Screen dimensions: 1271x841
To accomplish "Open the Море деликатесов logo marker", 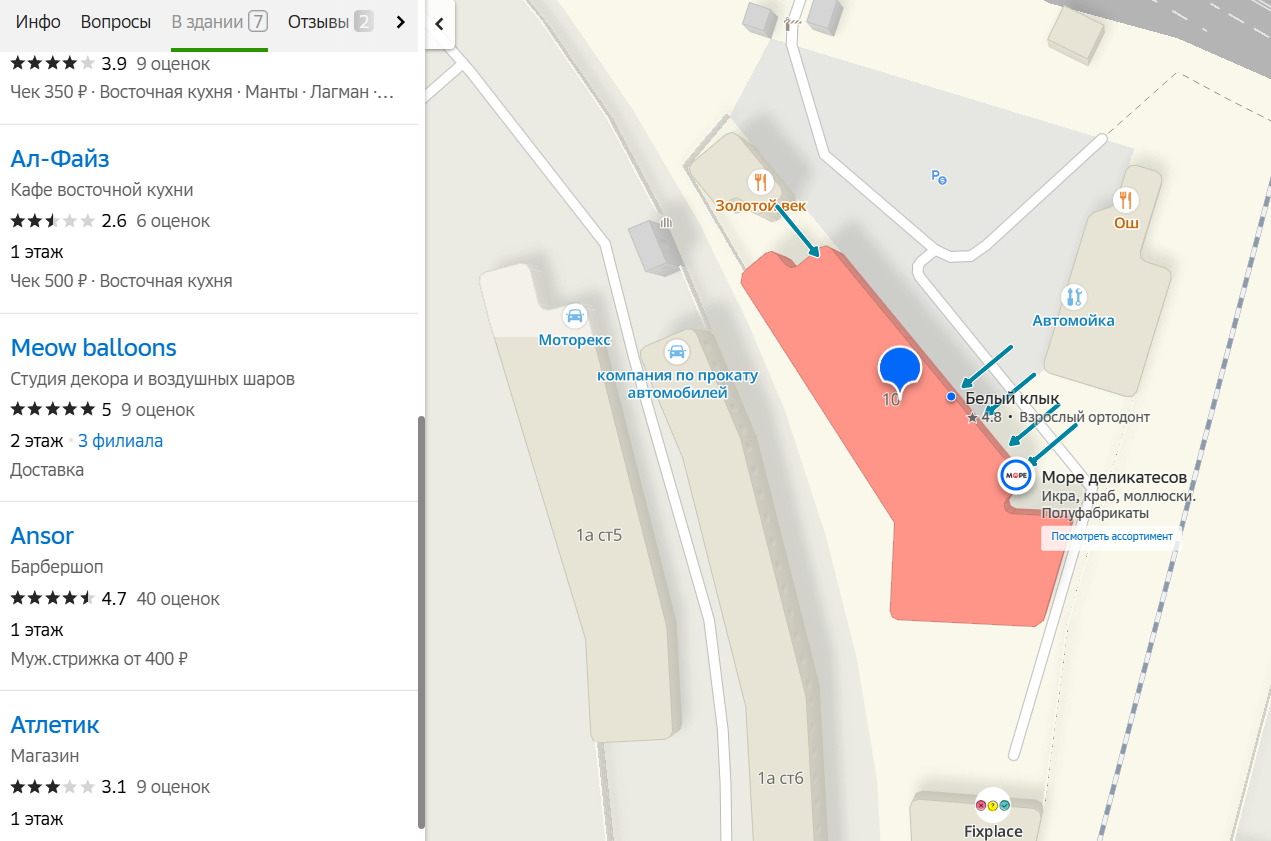I will 1016,476.
